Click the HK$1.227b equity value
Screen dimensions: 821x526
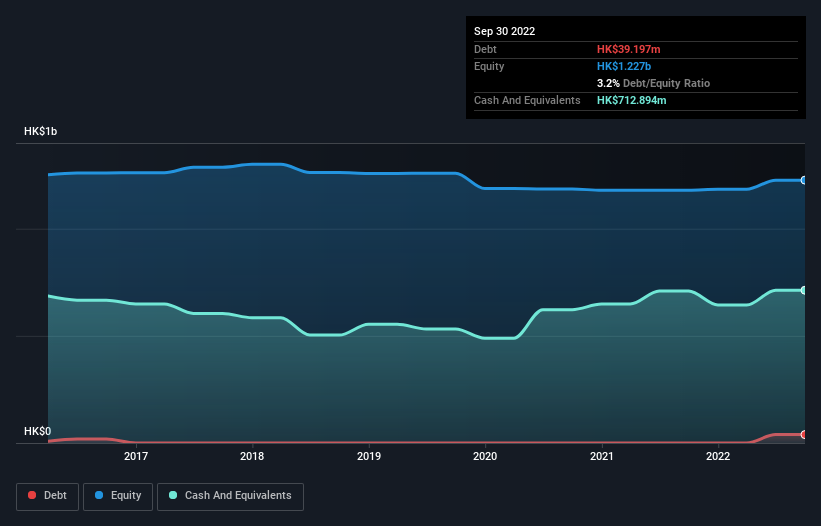point(624,66)
